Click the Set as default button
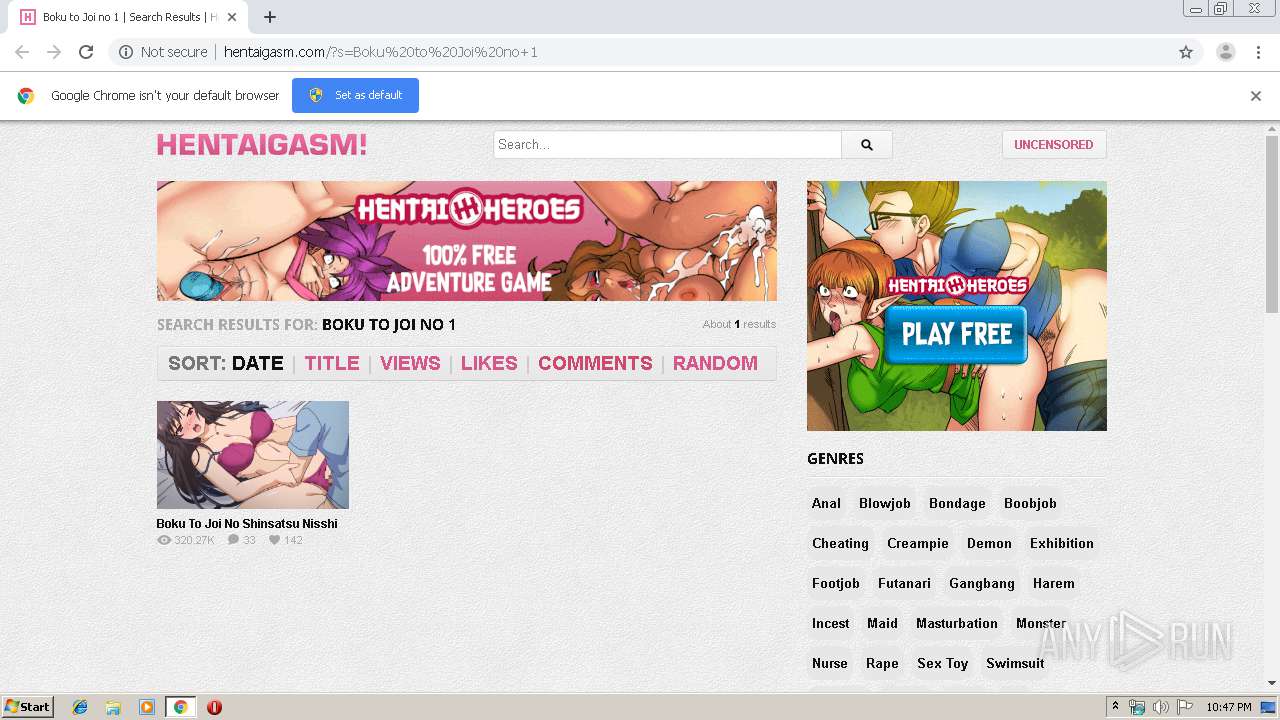The image size is (1280, 720). [355, 95]
